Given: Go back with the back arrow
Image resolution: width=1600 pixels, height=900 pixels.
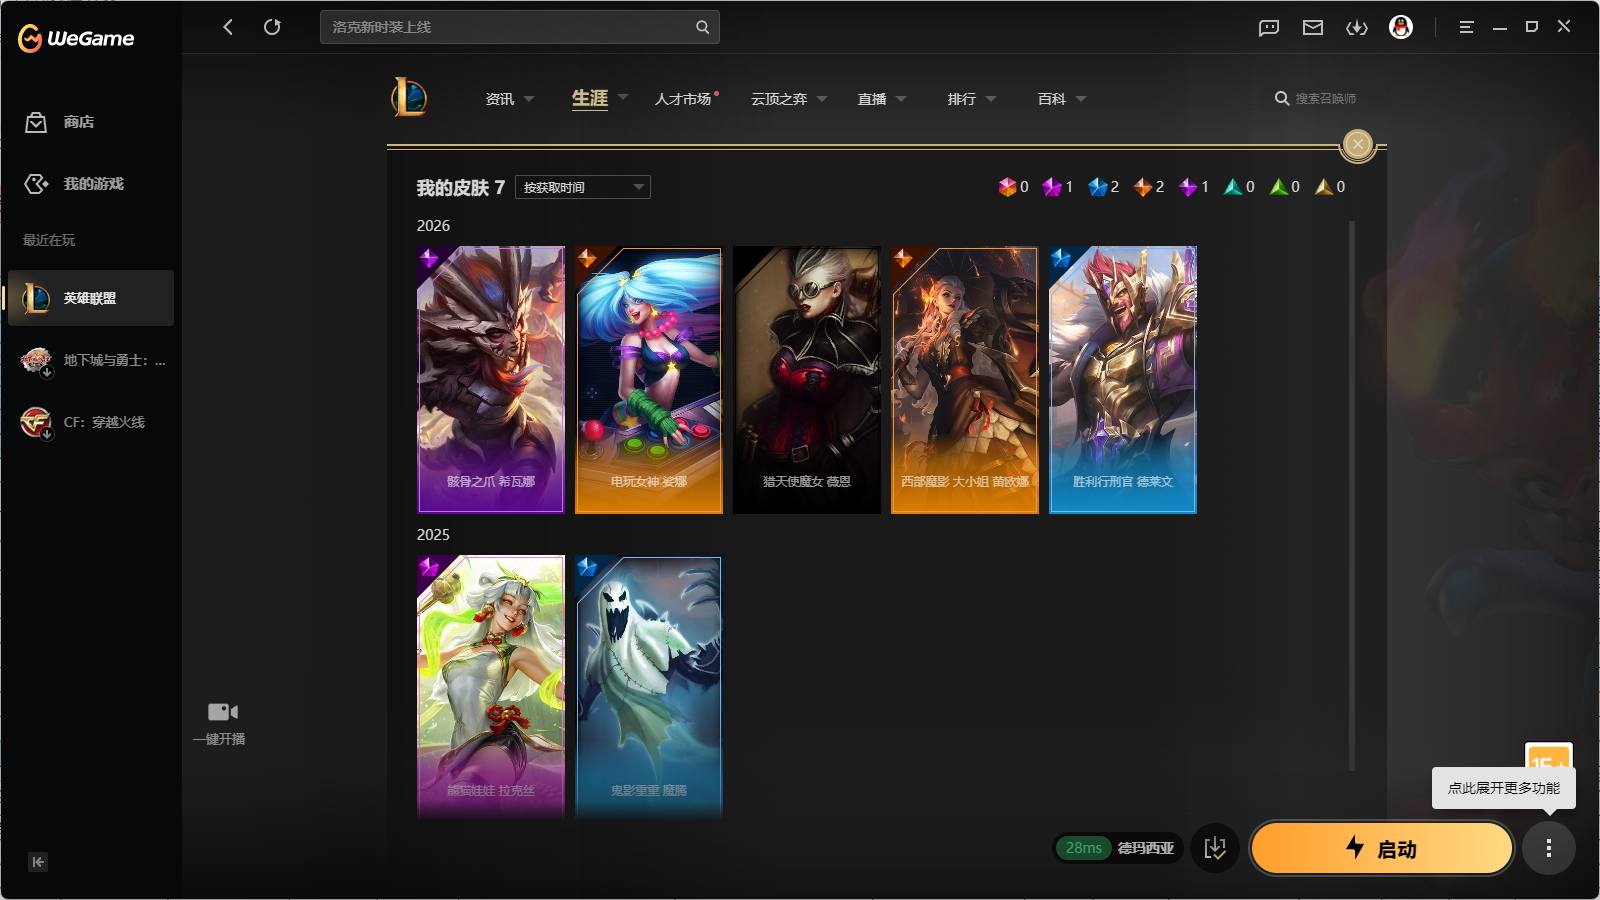Looking at the screenshot, I should (228, 27).
